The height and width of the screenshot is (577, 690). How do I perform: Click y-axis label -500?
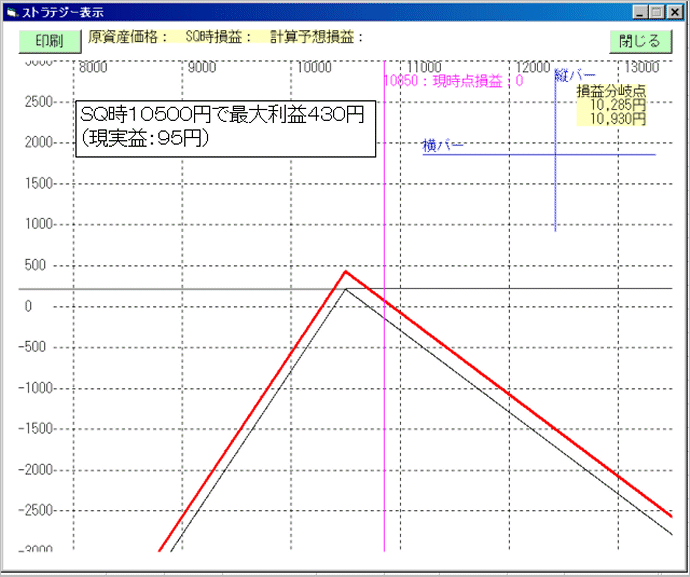click(32, 347)
